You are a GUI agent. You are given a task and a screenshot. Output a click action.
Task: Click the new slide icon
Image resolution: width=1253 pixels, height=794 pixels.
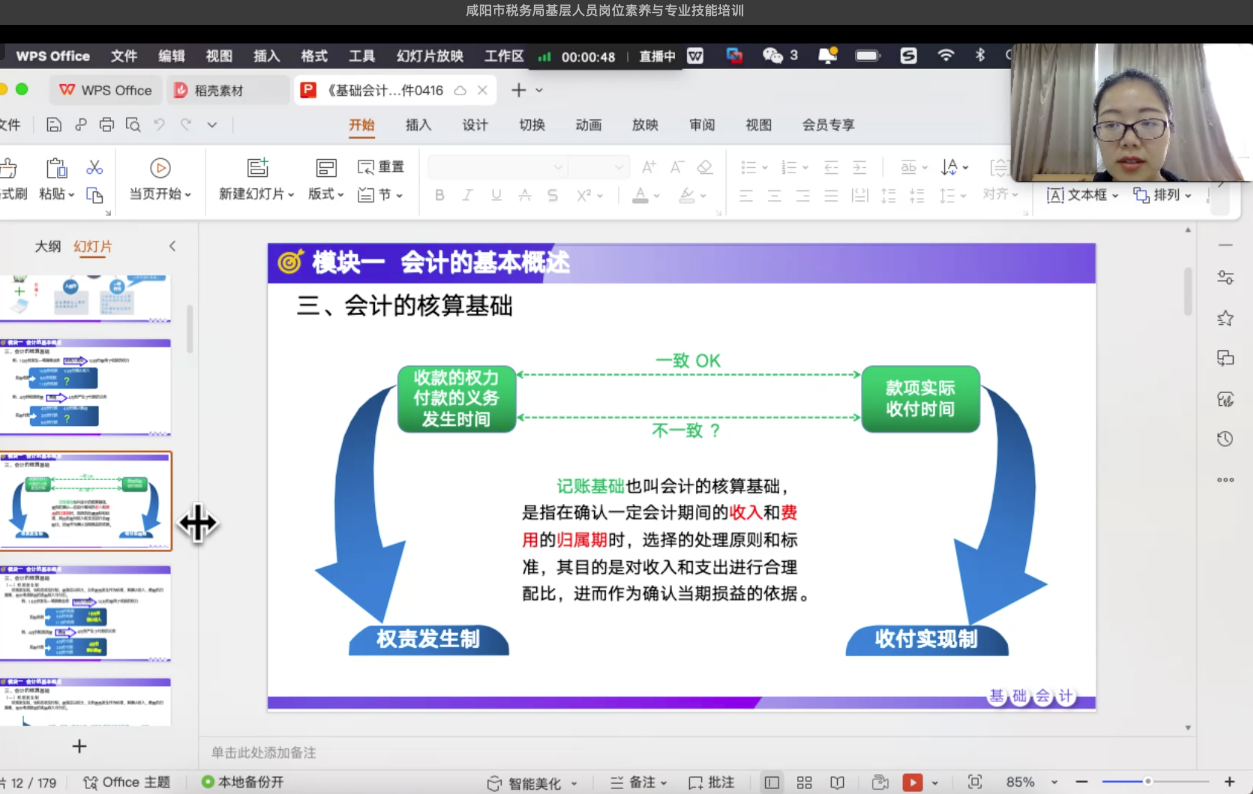pos(258,167)
